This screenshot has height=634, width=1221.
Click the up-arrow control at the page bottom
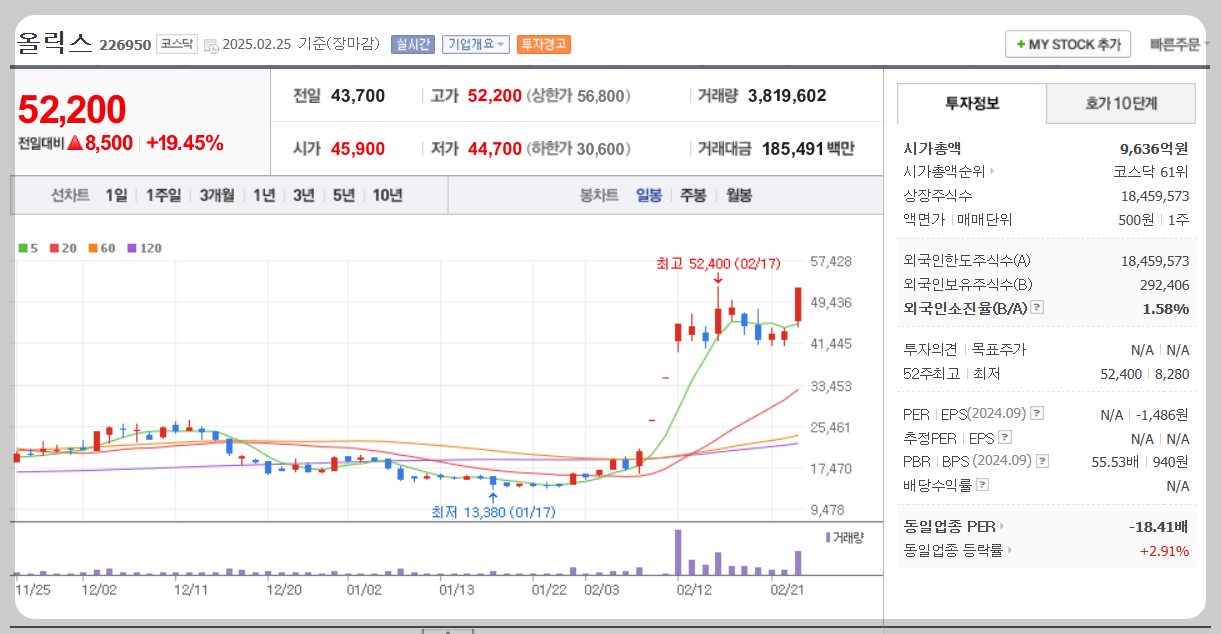(450, 630)
